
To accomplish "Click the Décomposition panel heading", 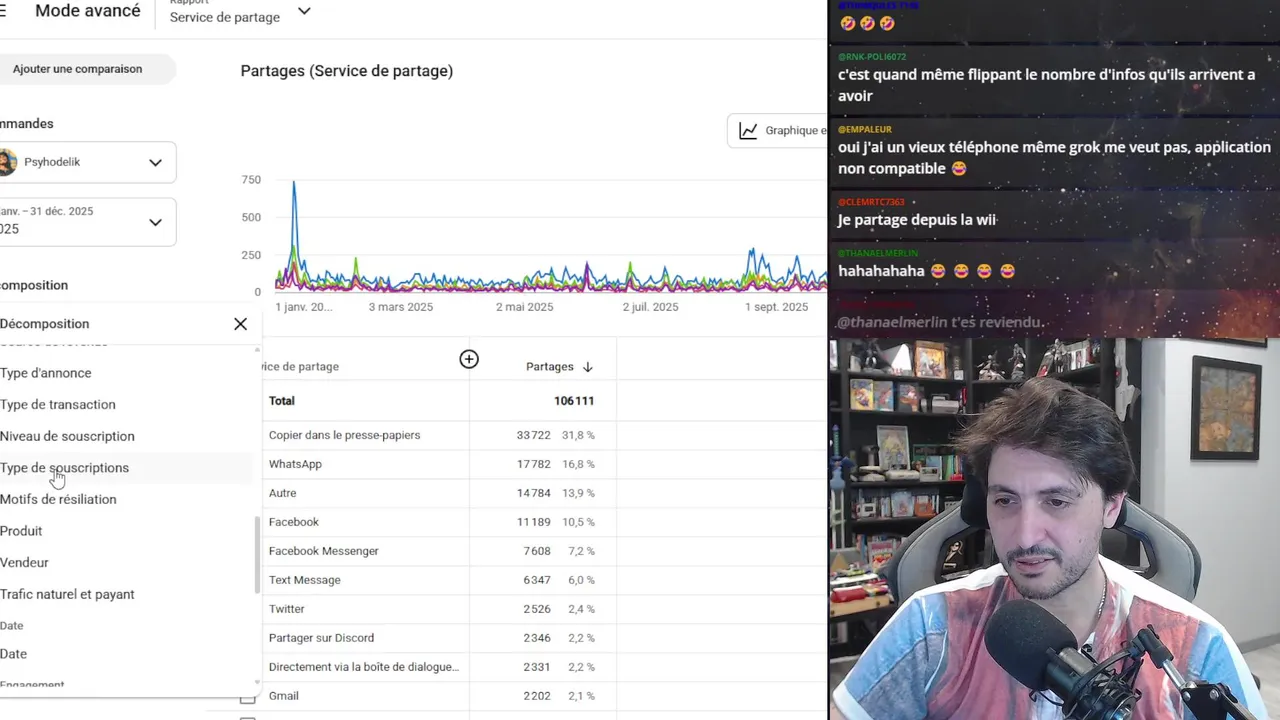I will 45,324.
